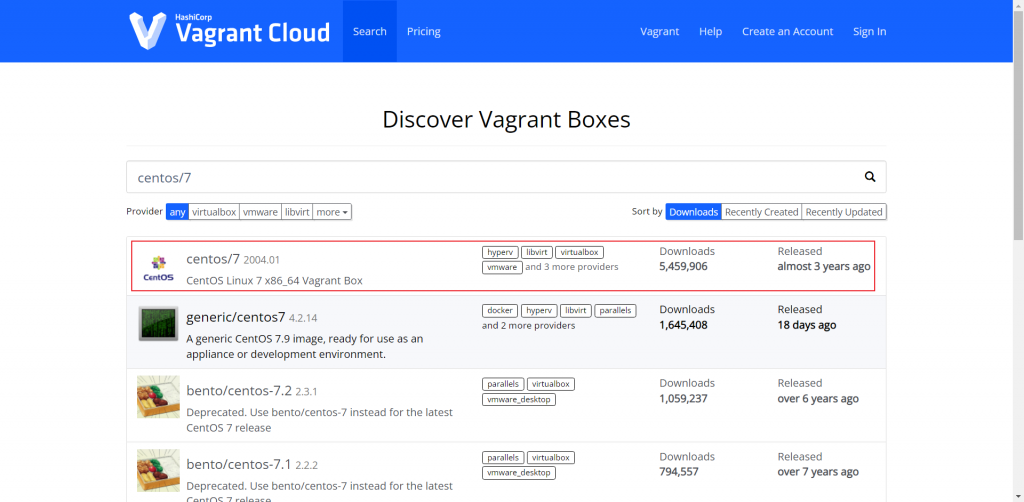
Task: Open the generic/centos7 box title
Action: 236,318
